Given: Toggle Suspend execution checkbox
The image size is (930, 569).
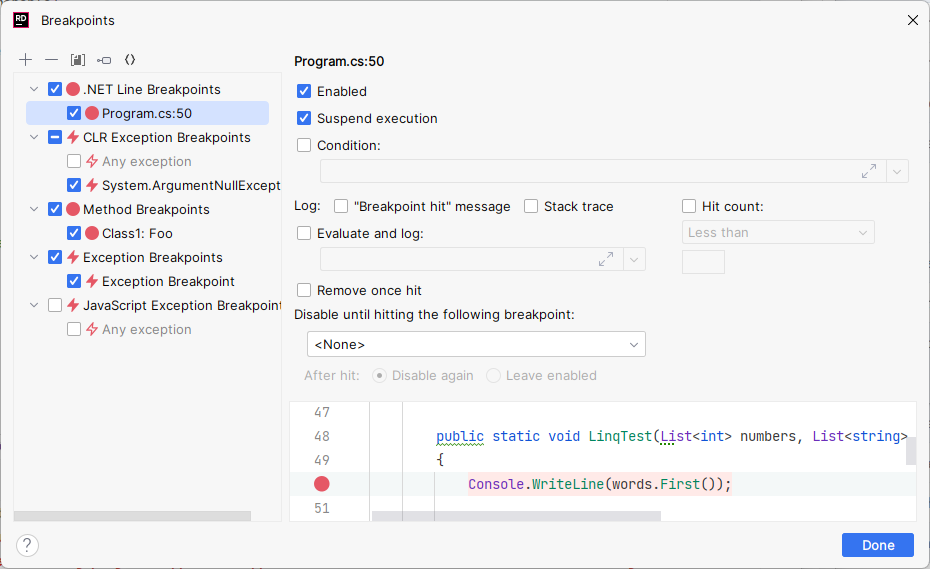Looking at the screenshot, I should click(304, 118).
